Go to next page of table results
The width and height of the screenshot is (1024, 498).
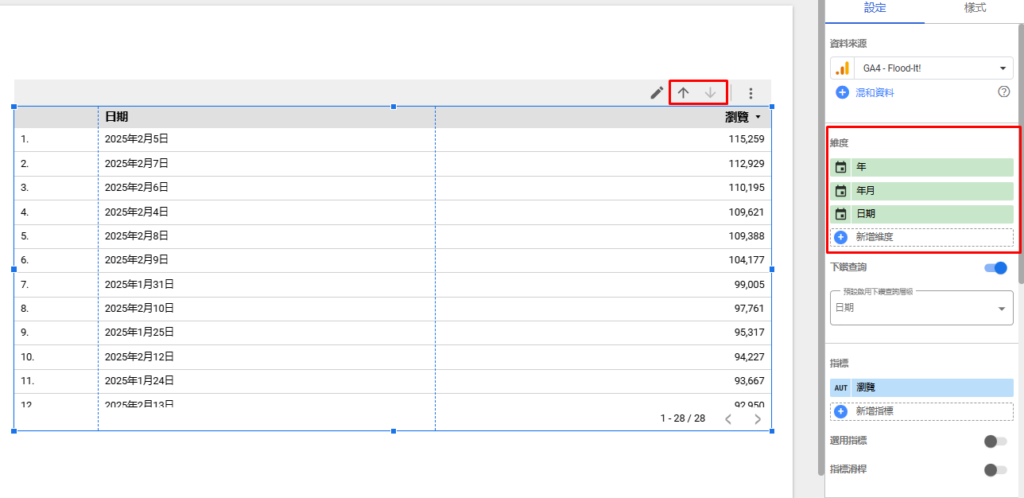(757, 419)
